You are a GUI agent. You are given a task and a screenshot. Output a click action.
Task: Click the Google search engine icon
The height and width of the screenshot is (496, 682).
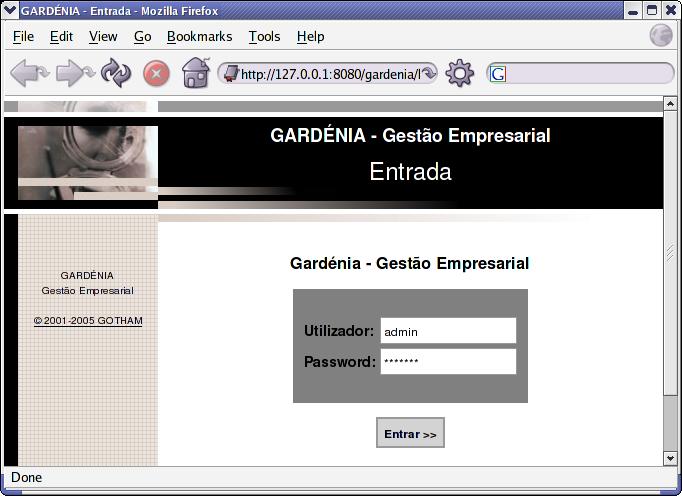[x=498, y=74]
